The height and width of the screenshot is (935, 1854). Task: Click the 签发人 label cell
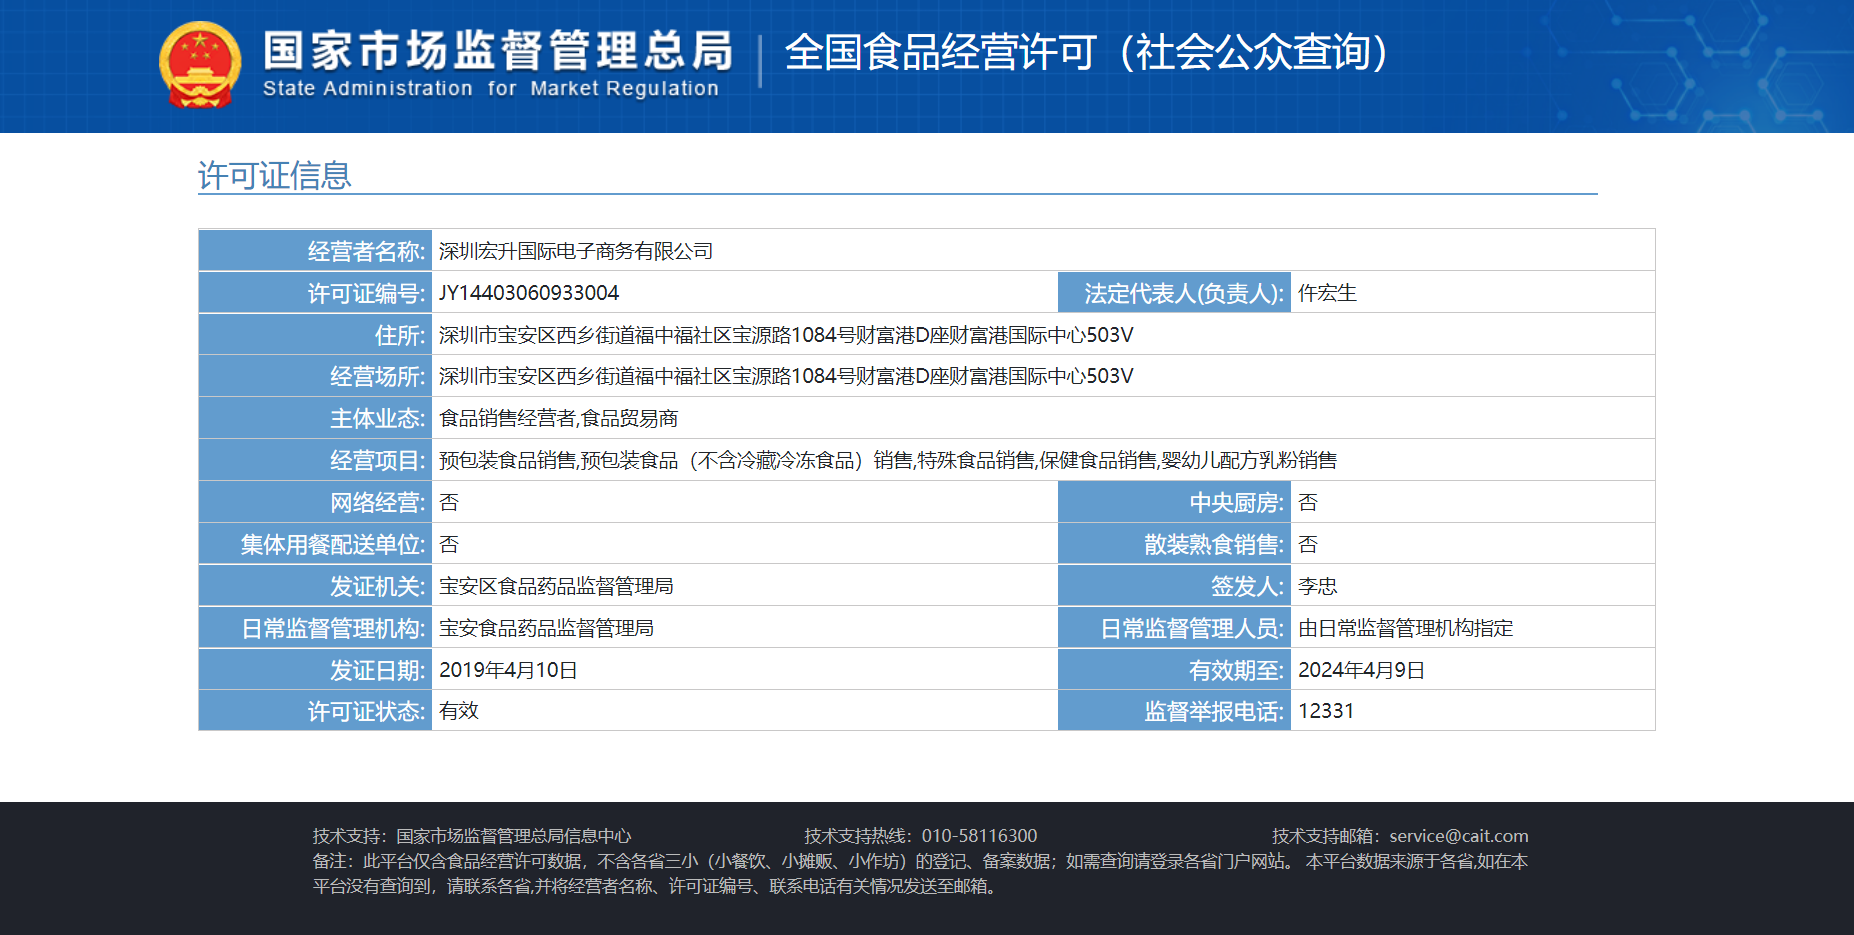pyautogui.click(x=1174, y=586)
